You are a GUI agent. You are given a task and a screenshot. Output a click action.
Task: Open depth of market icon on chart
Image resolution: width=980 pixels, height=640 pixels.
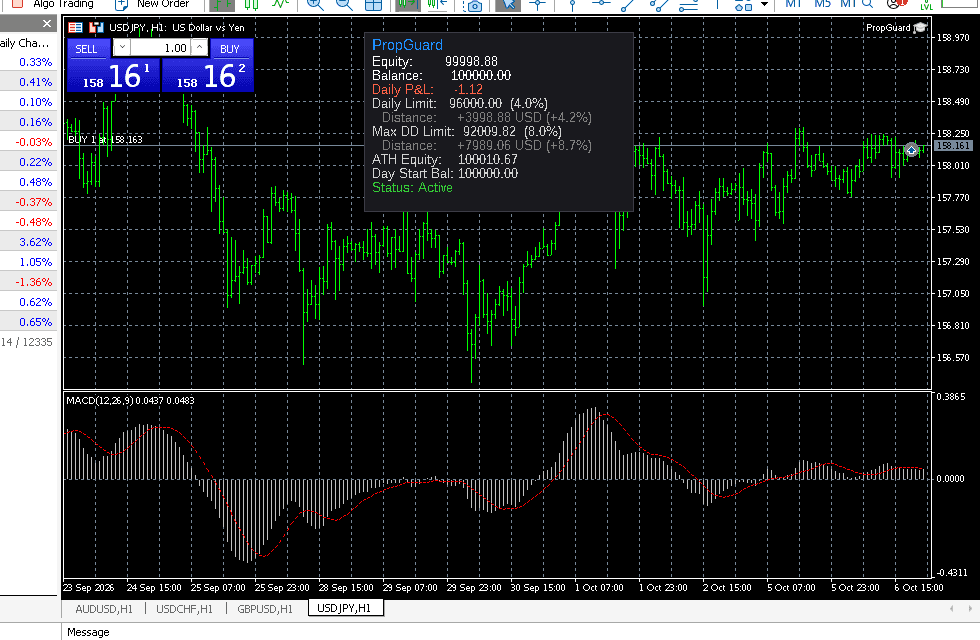96,28
